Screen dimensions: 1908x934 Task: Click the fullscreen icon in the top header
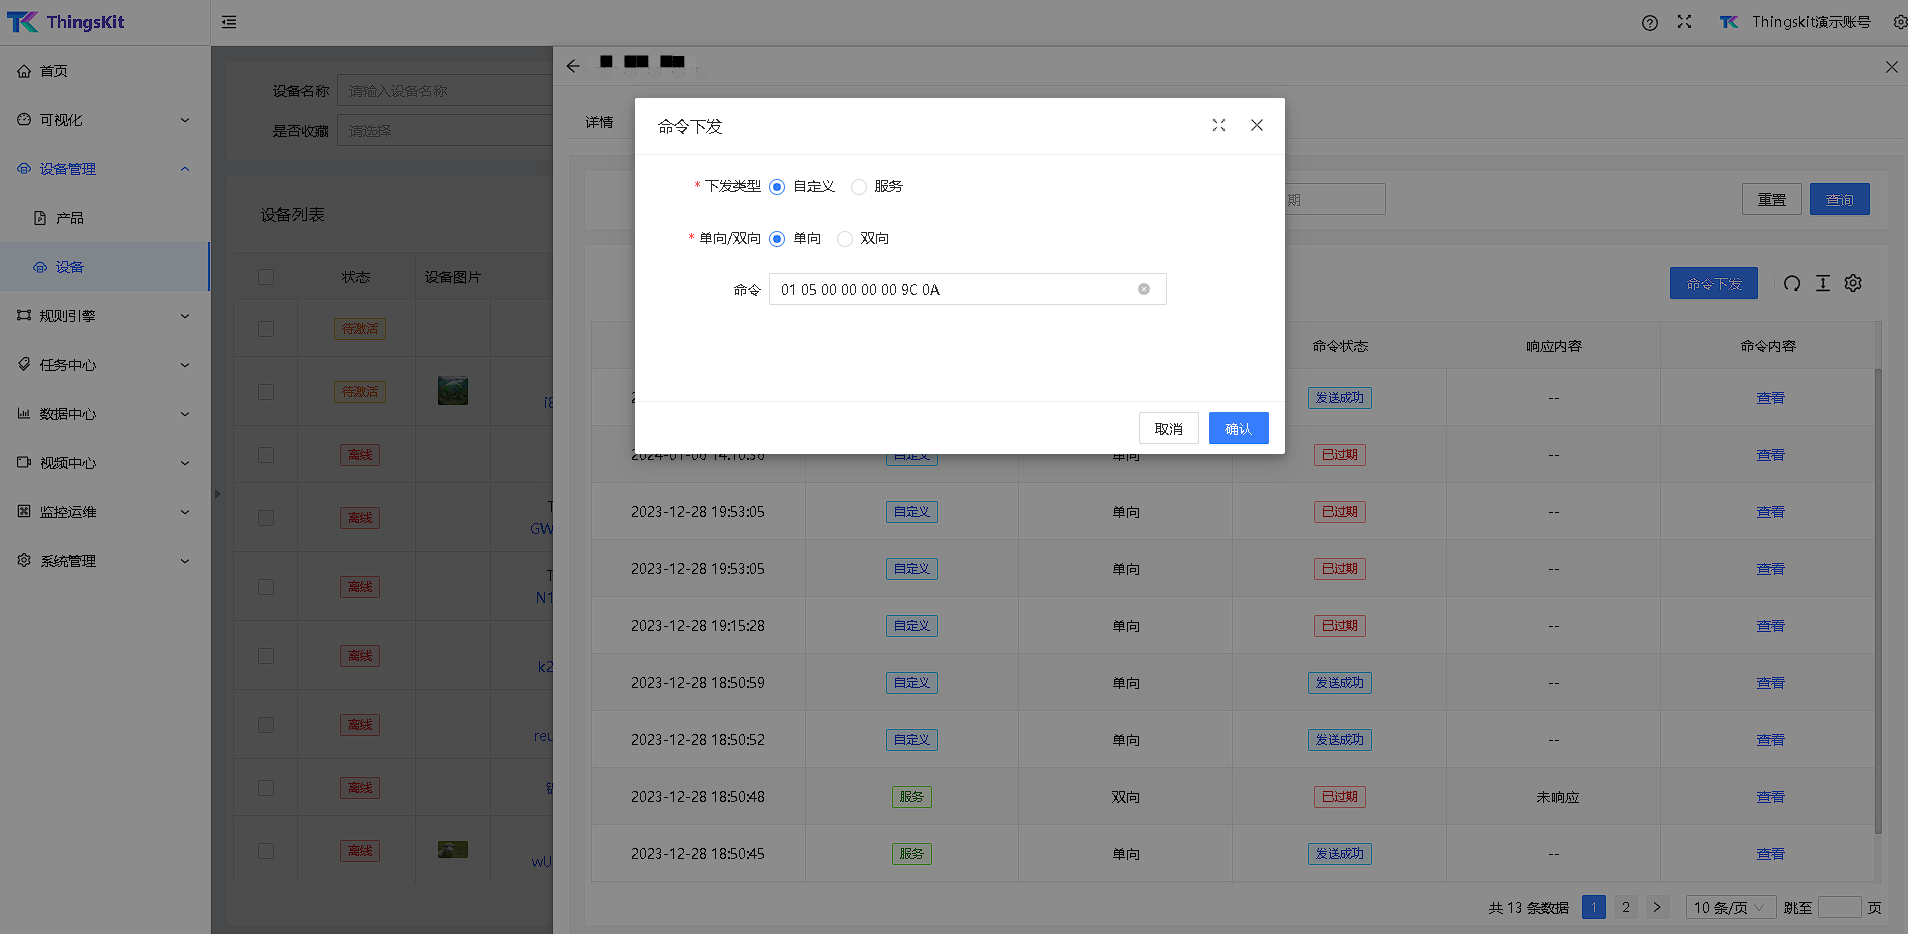[x=1684, y=22]
